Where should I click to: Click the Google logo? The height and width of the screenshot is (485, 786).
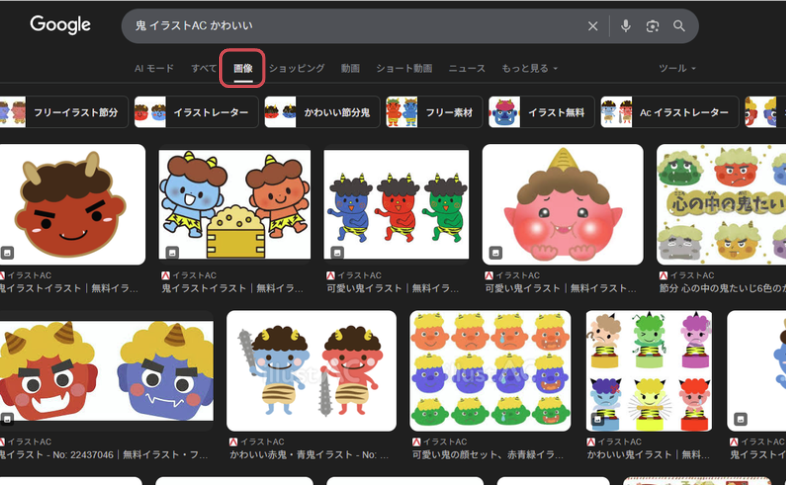click(60, 25)
